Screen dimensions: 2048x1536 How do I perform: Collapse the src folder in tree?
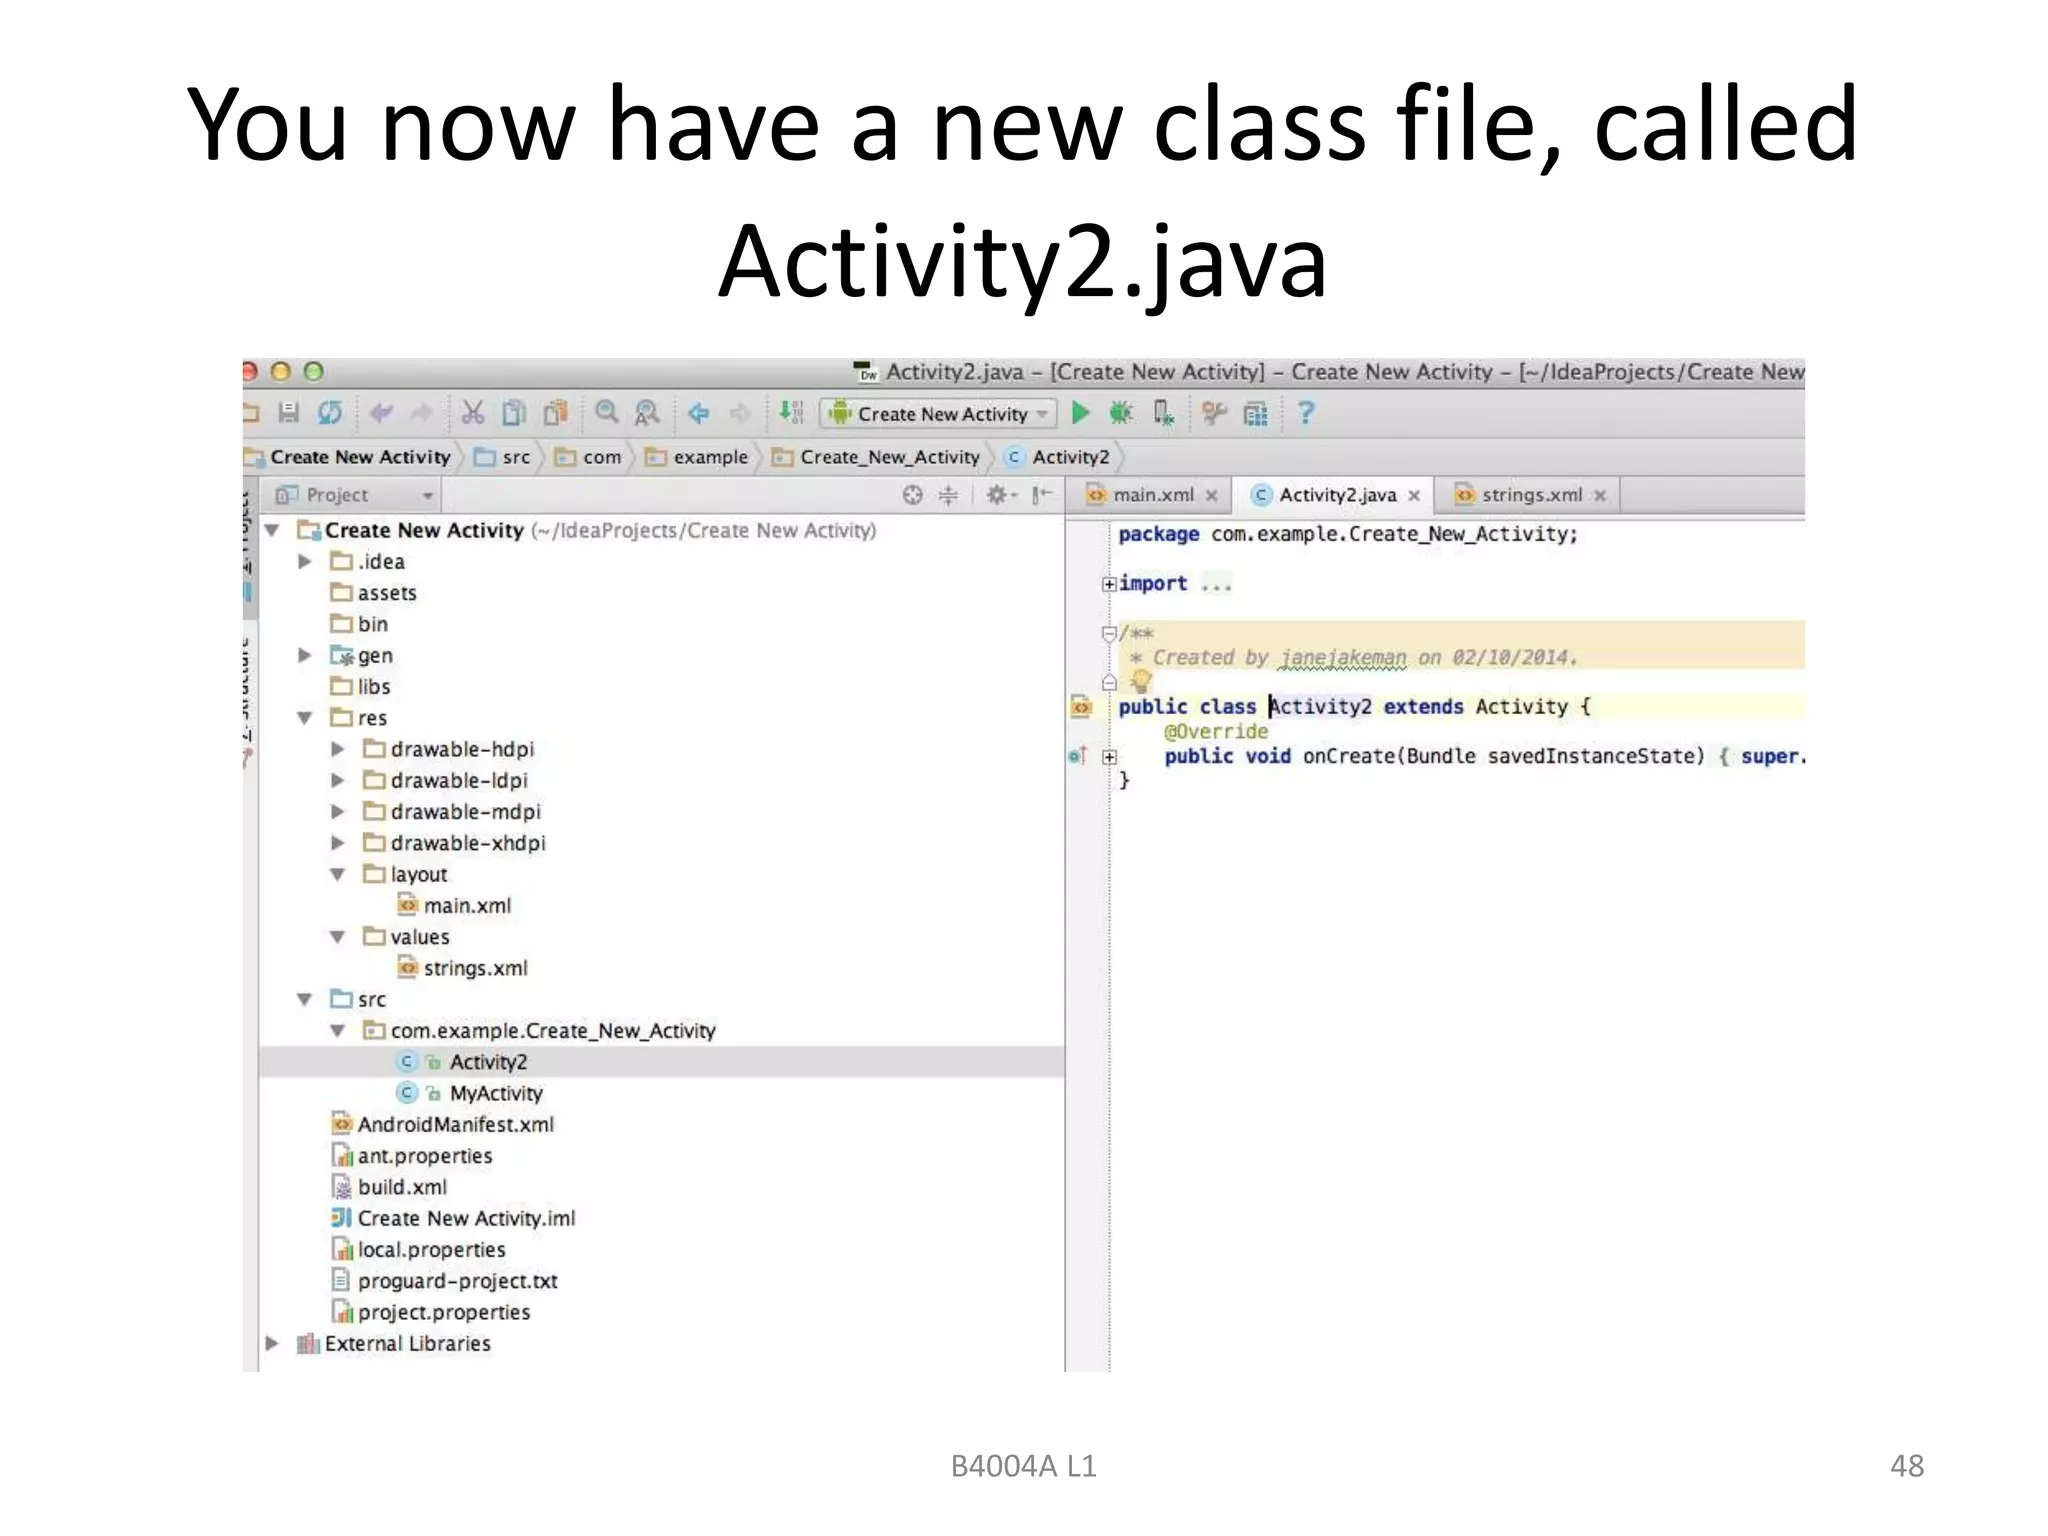(x=305, y=999)
